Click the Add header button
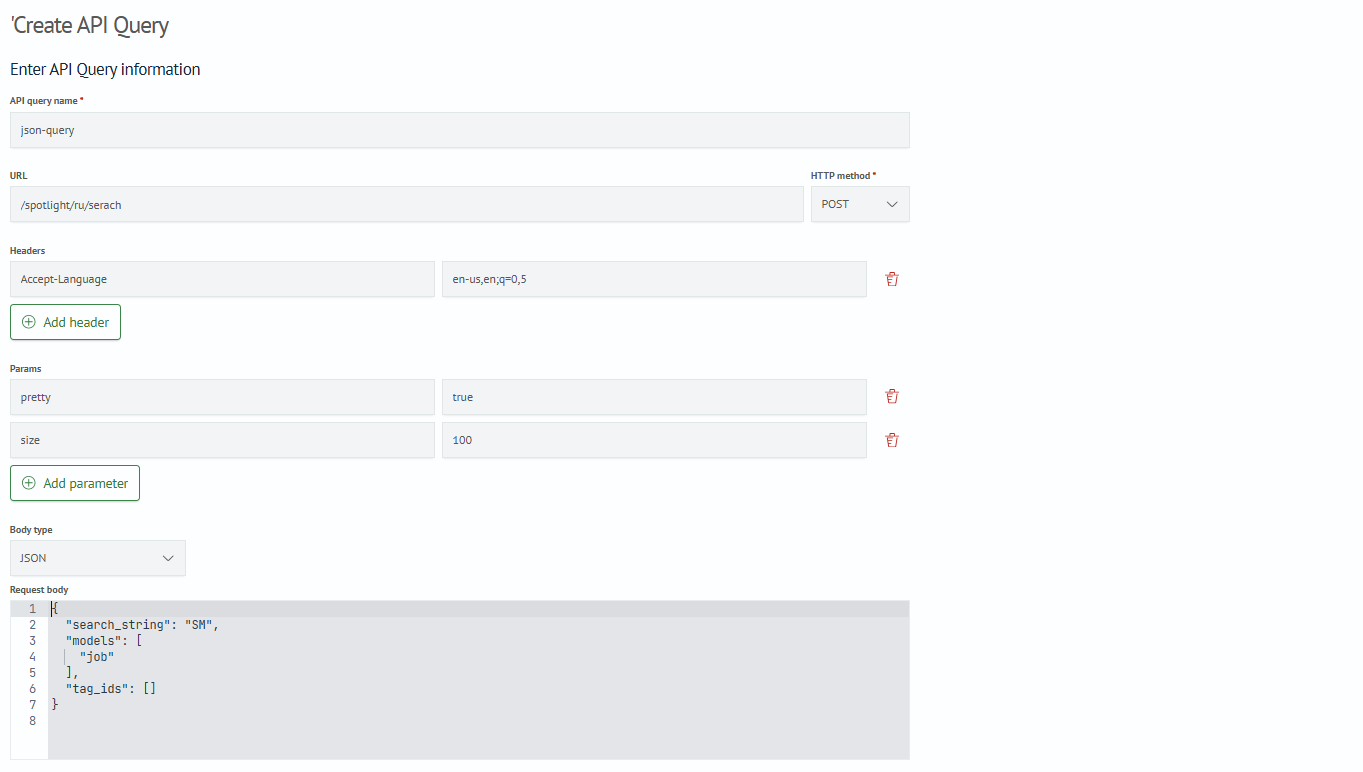Viewport: 1363px width, 772px height. [66, 322]
